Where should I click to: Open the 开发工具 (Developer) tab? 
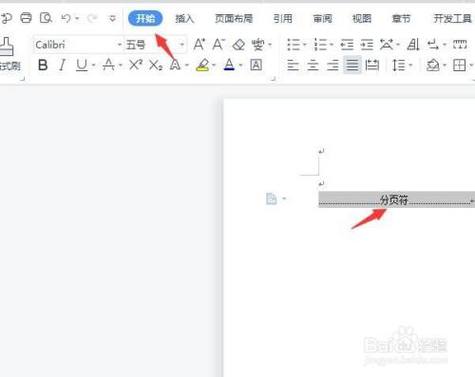(x=452, y=19)
